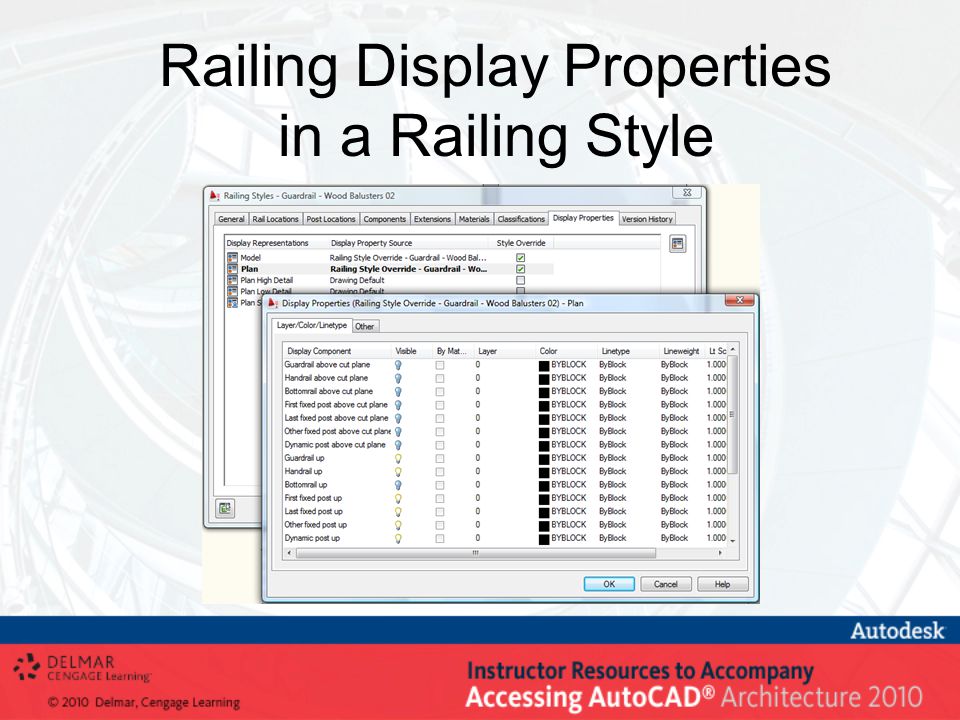Toggle visibility bulb for Last fixed post above cut plane
Screen dimensions: 960x720
click(398, 419)
